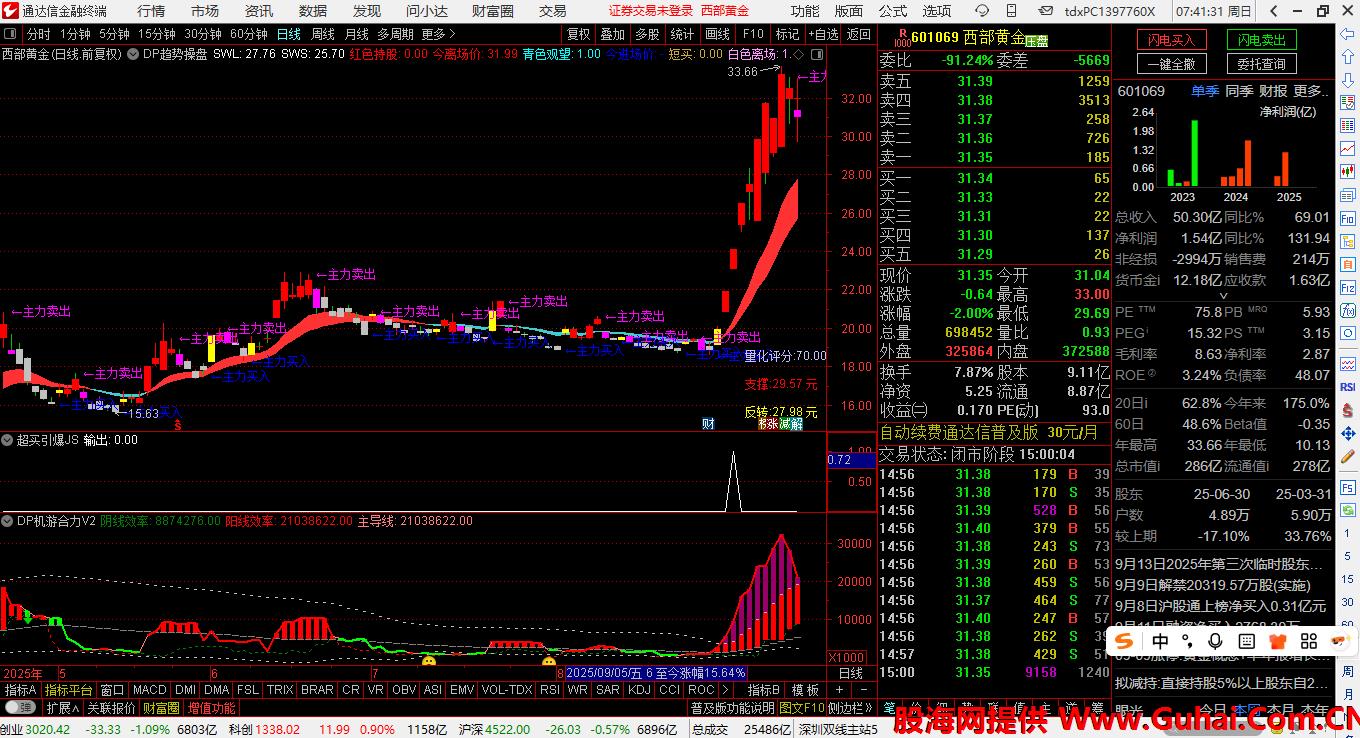Expand the finance panel with the down chevron

click(x=1222, y=296)
